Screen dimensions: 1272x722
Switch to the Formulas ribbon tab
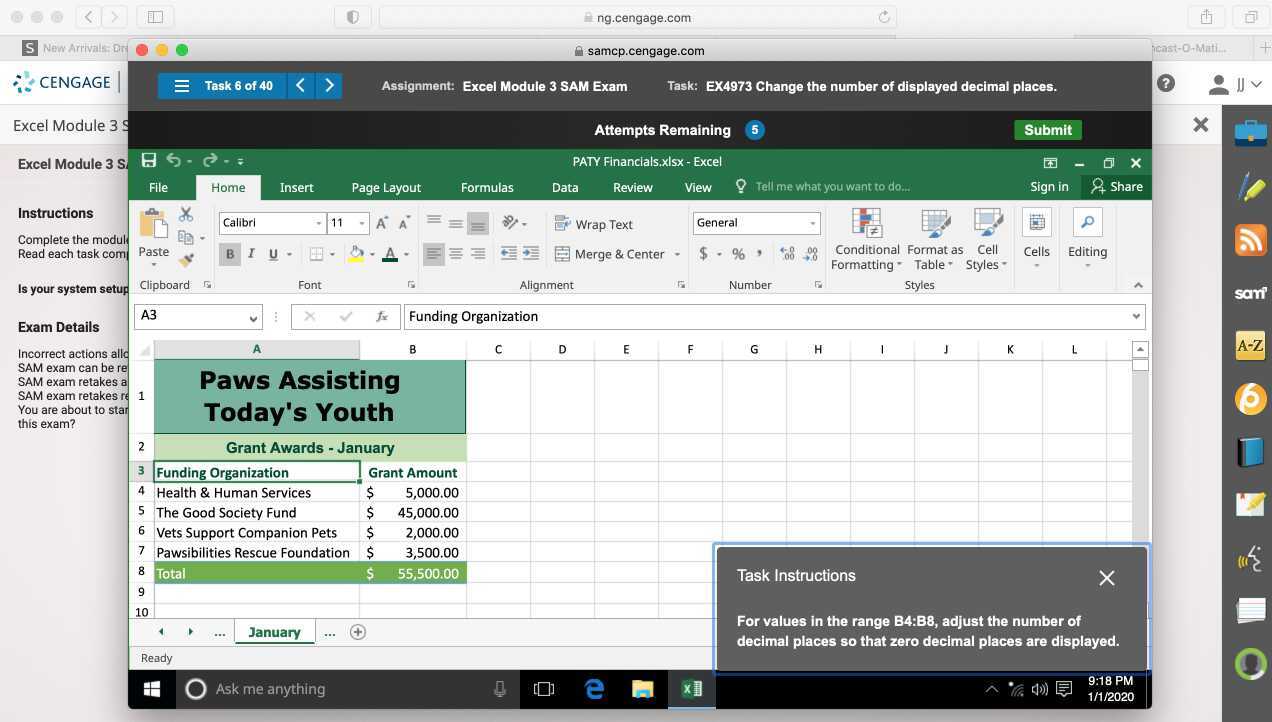tap(487, 187)
